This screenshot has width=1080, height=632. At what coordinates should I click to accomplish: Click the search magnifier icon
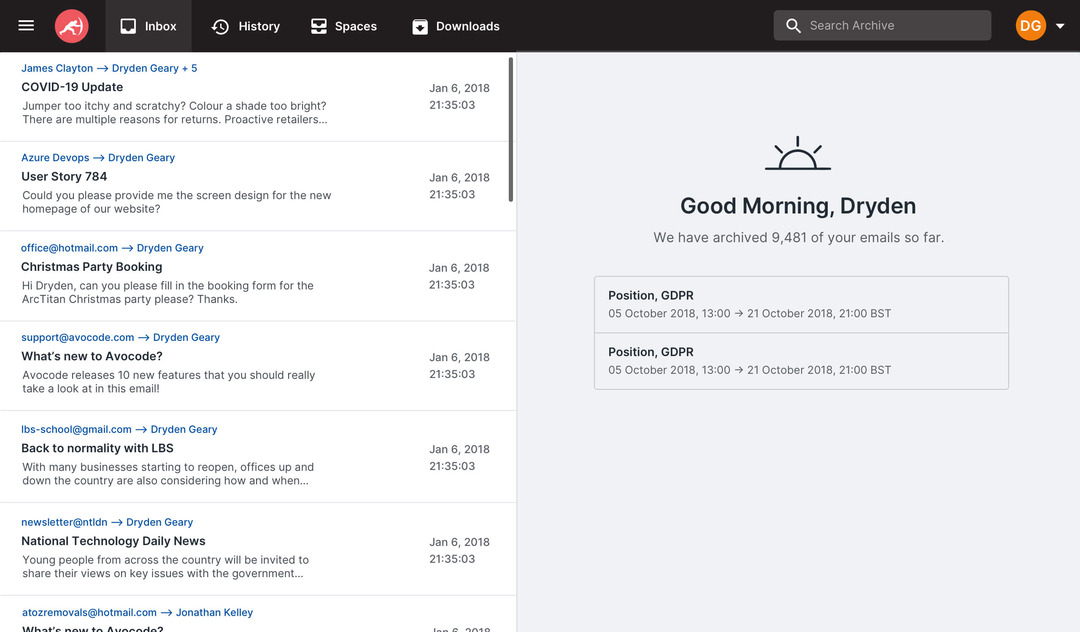pos(793,25)
